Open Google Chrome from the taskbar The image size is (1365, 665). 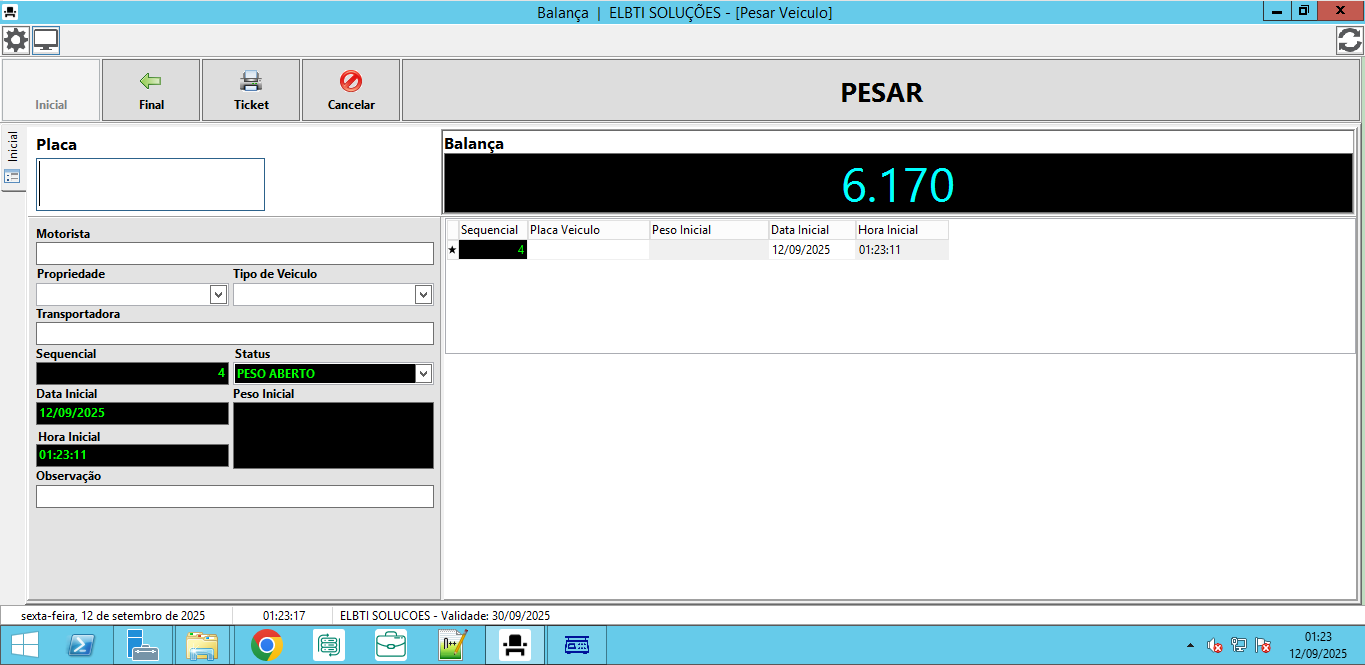click(x=266, y=646)
